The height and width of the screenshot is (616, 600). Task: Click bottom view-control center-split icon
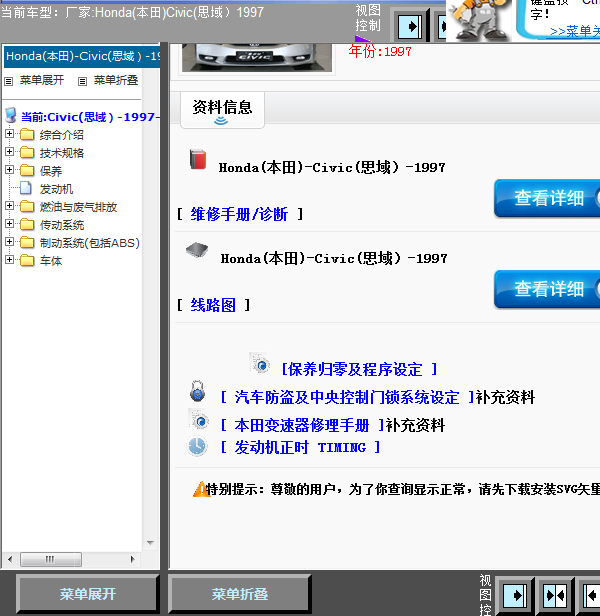(x=555, y=596)
